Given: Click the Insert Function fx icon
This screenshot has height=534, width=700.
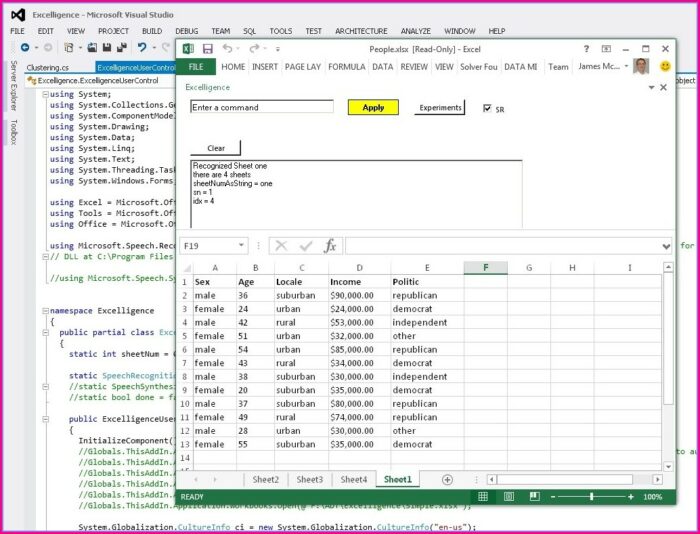Looking at the screenshot, I should pyautogui.click(x=330, y=246).
